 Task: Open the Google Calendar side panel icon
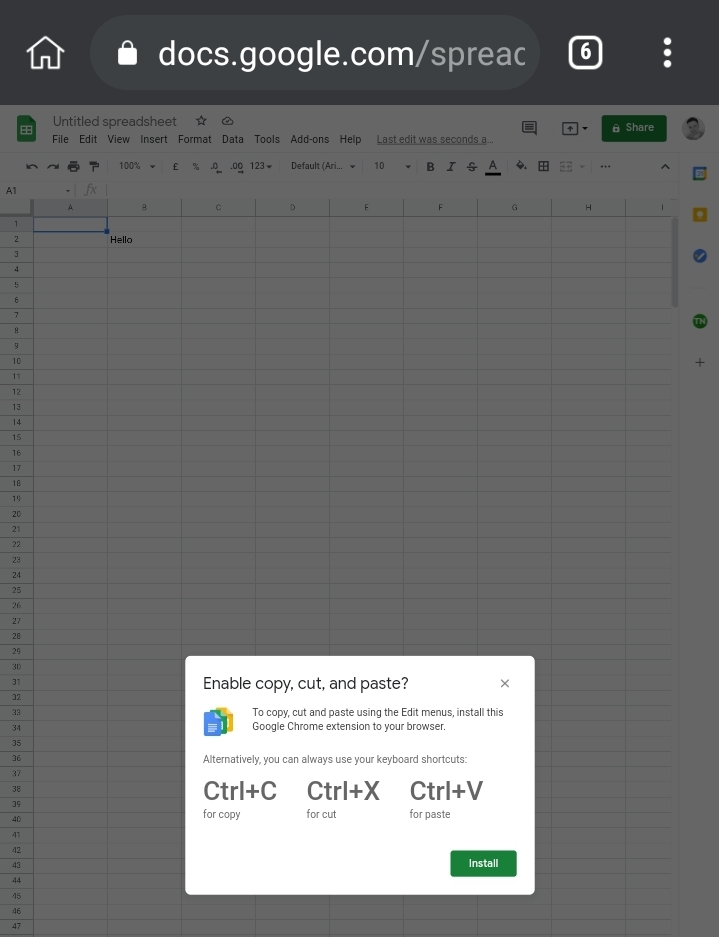point(700,173)
